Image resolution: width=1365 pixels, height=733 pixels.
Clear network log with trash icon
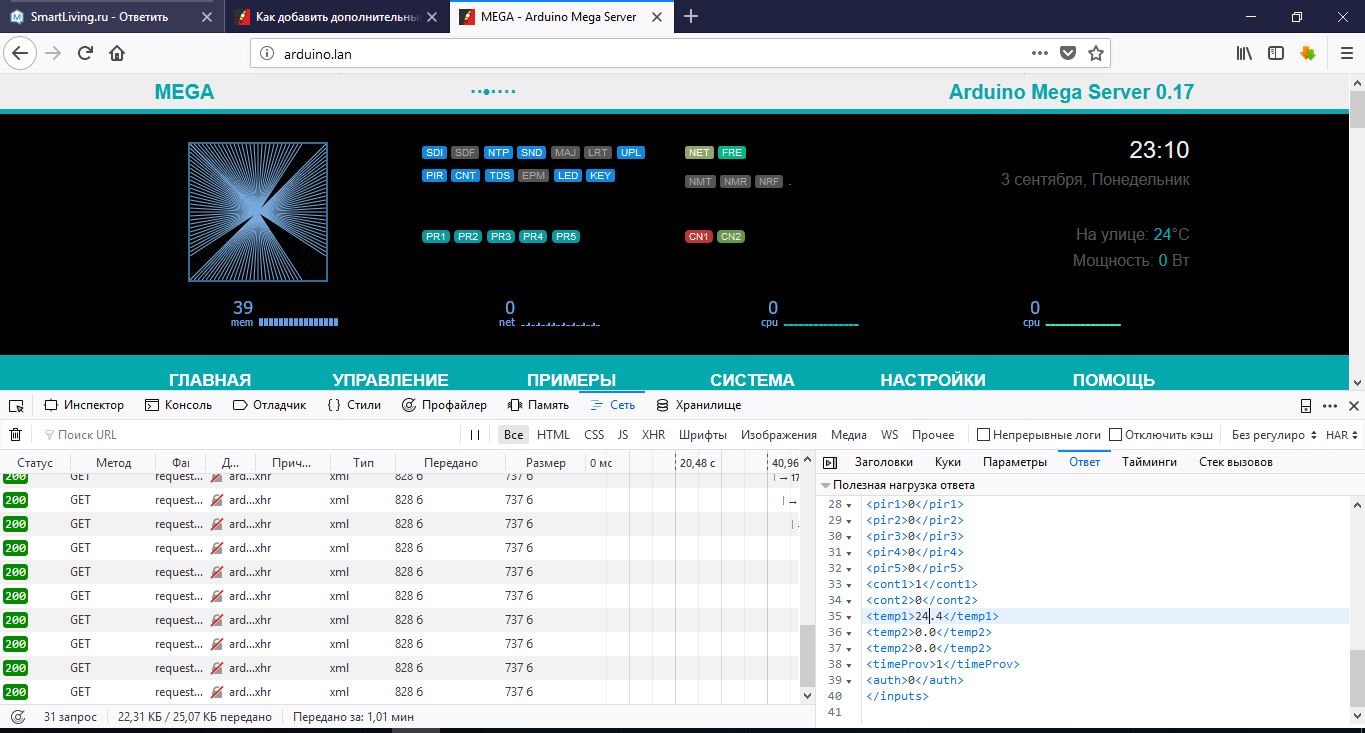click(x=15, y=435)
